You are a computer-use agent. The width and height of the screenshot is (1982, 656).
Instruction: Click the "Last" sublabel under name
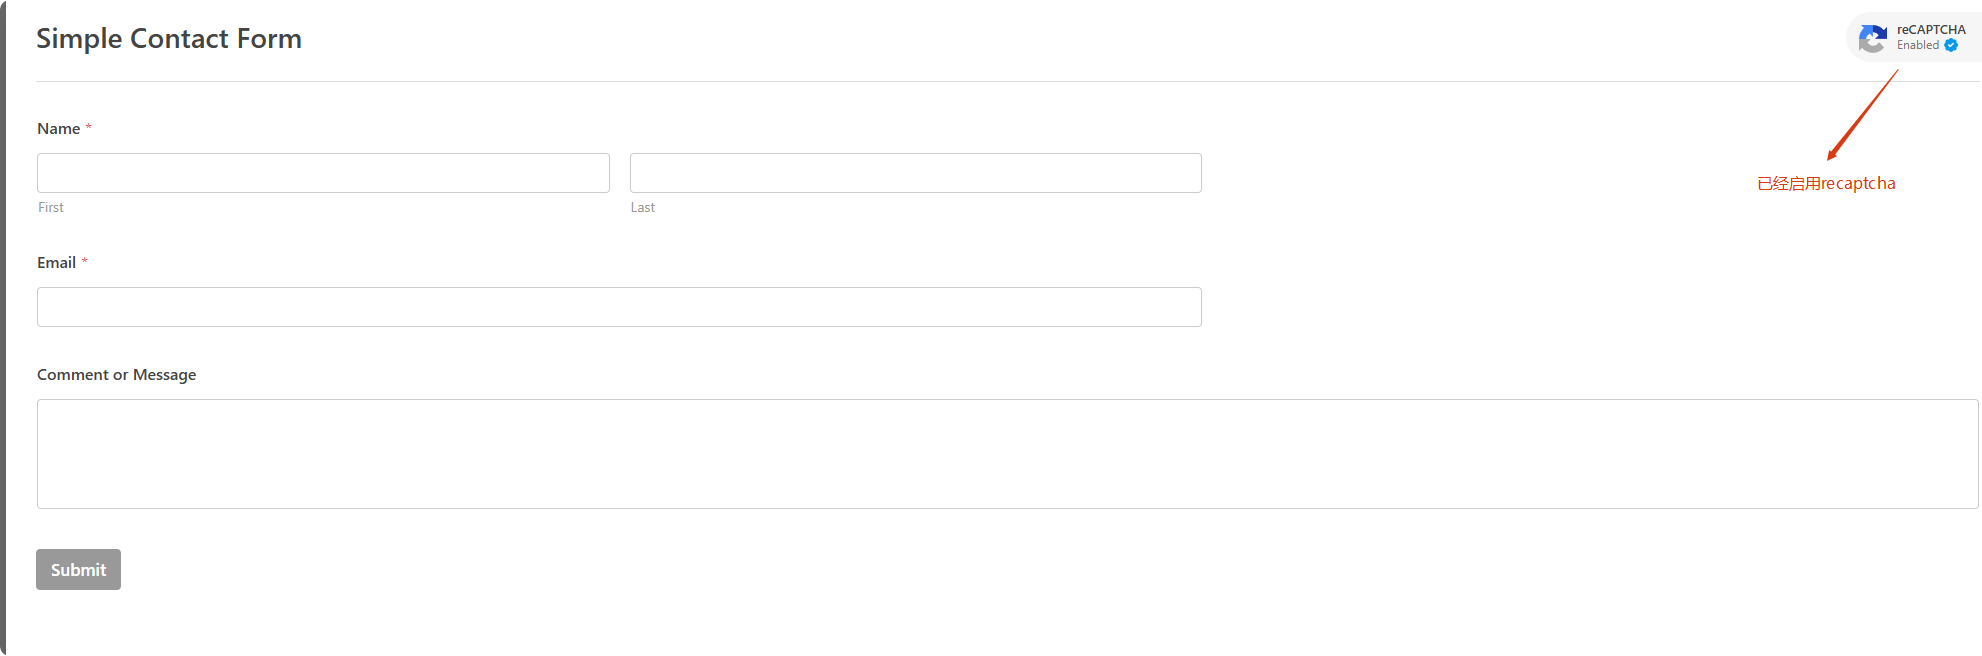tap(643, 207)
